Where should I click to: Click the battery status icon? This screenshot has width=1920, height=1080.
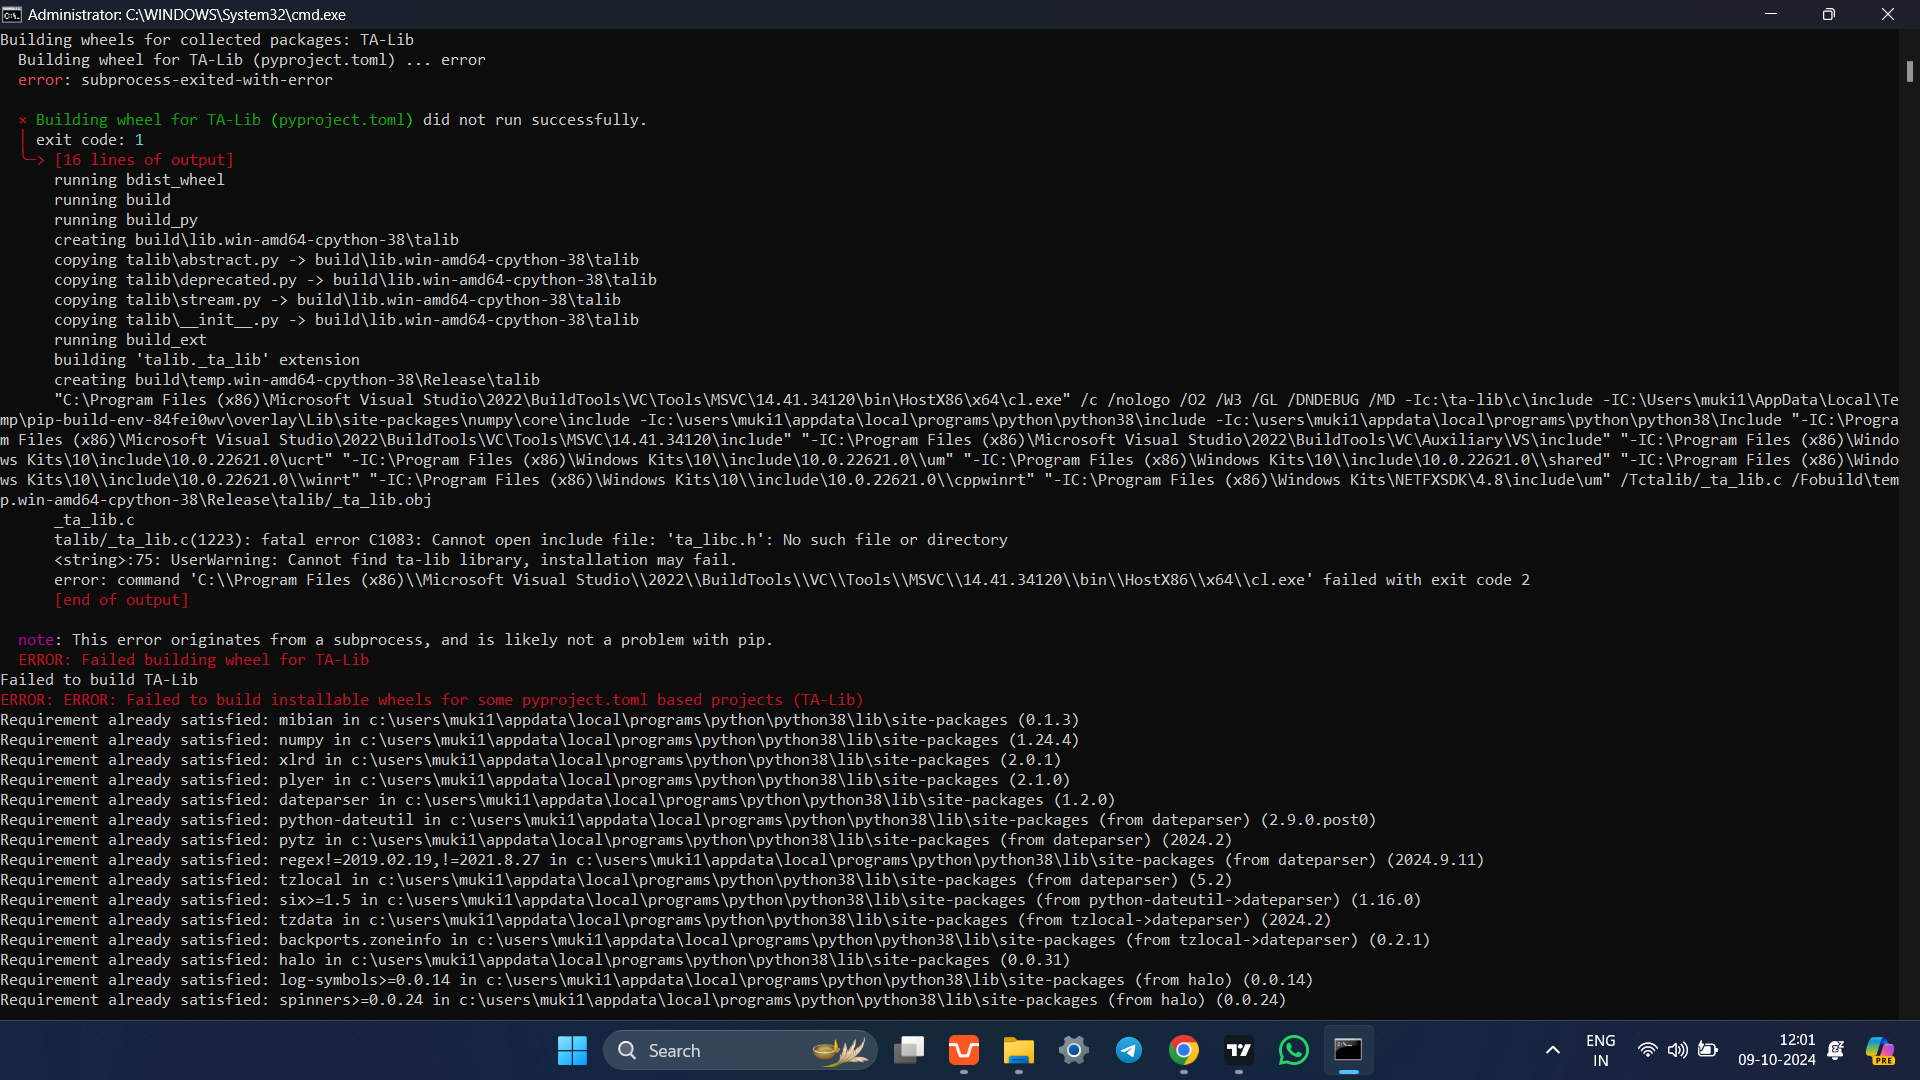click(x=1708, y=1050)
